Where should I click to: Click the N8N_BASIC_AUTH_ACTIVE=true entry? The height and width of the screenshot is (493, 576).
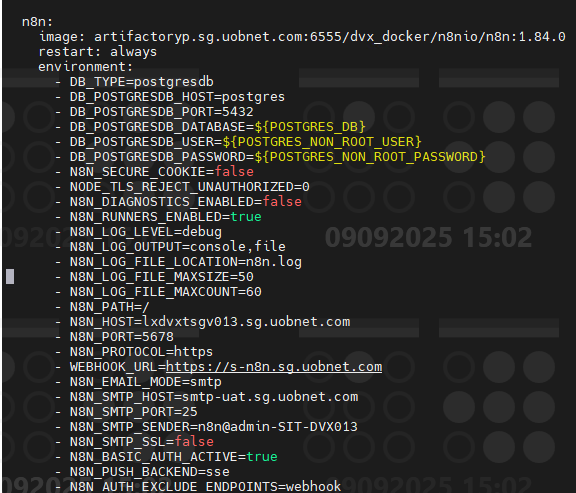[174, 457]
